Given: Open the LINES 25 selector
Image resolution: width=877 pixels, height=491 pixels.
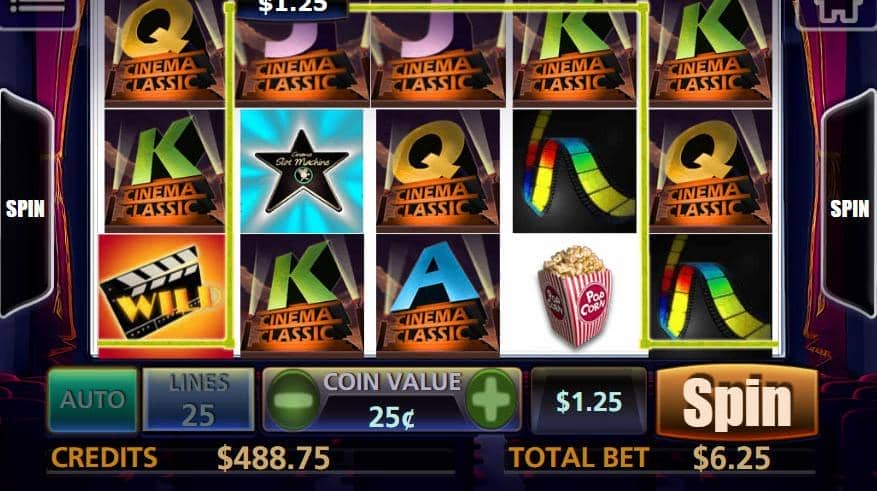Looking at the screenshot, I should (x=199, y=399).
